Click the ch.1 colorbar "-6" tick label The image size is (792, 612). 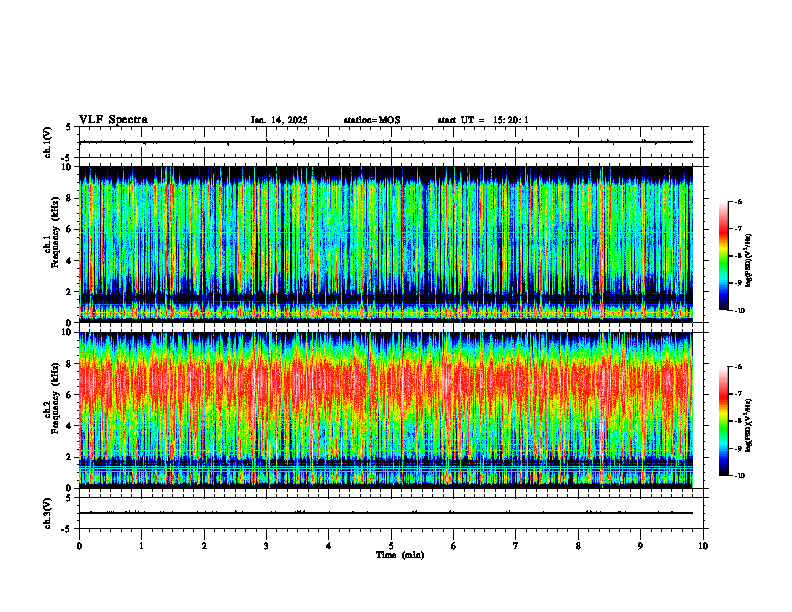[738, 201]
